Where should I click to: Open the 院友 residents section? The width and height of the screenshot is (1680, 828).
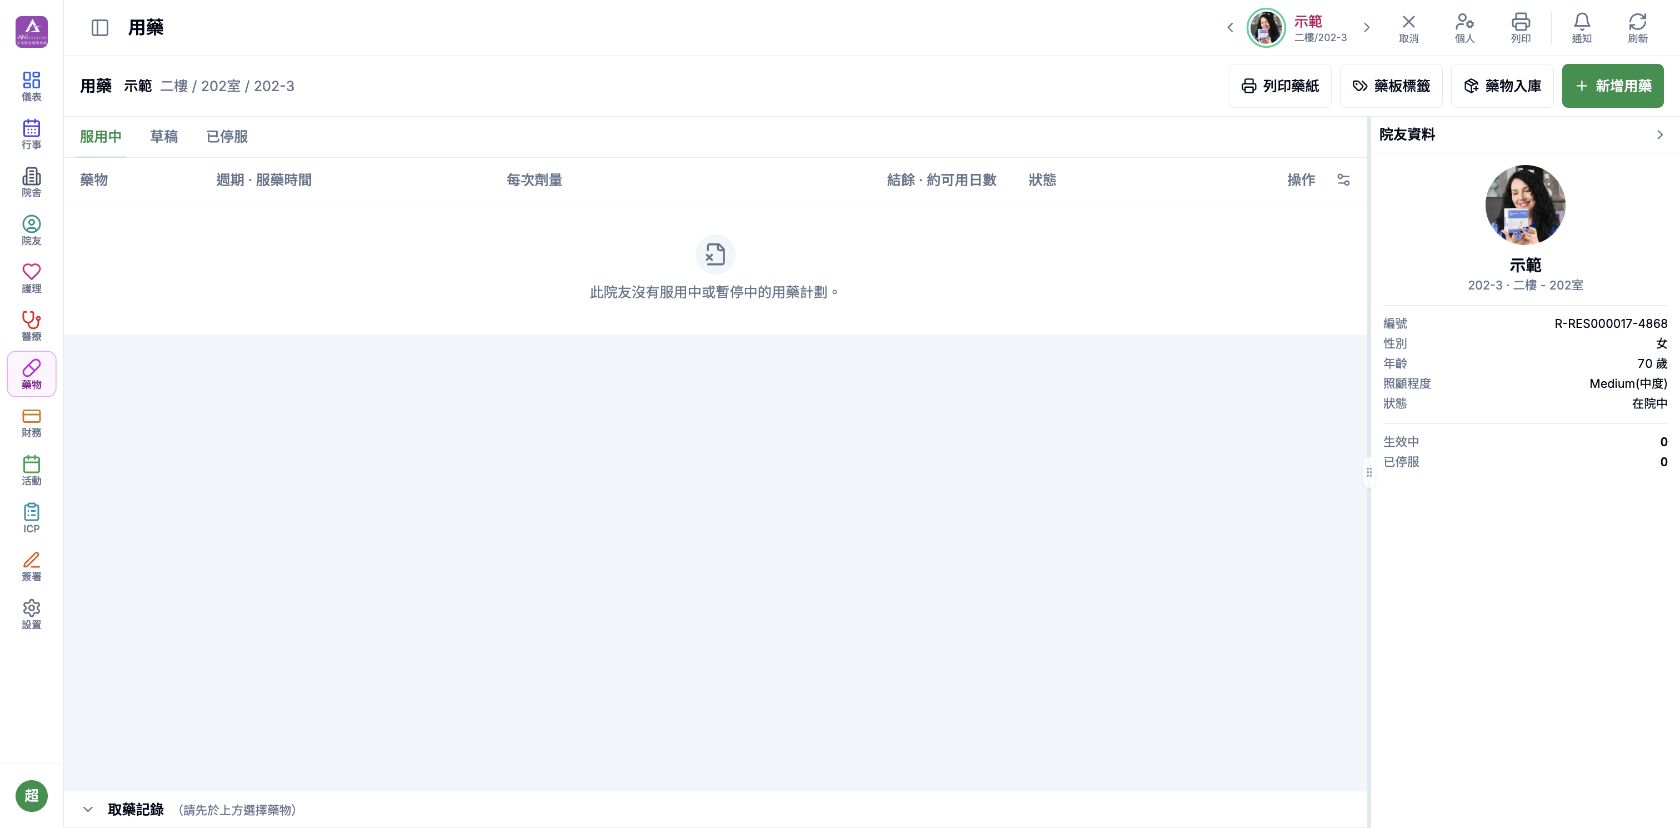coord(31,230)
